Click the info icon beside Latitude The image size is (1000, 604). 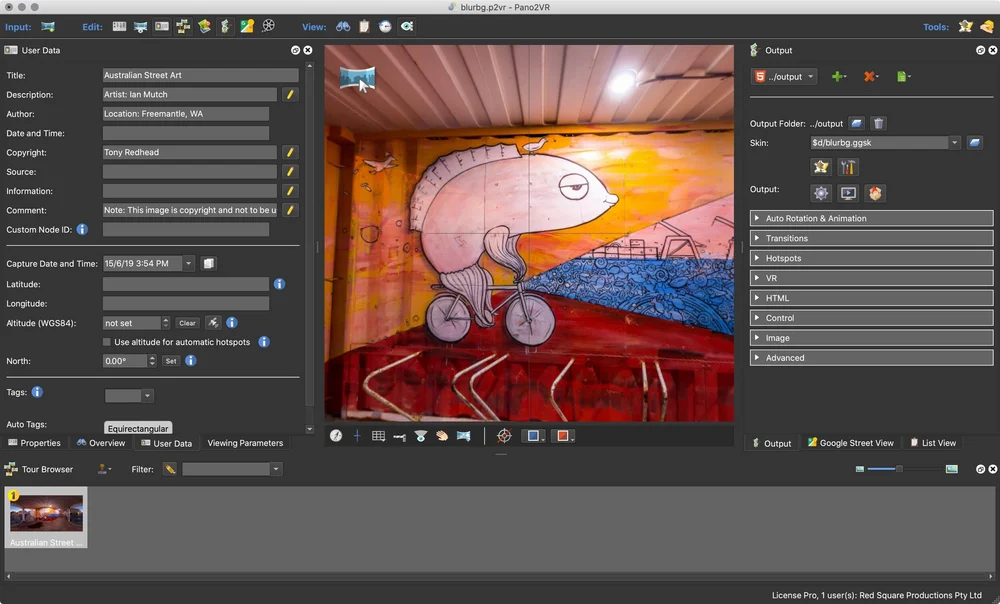[x=279, y=284]
